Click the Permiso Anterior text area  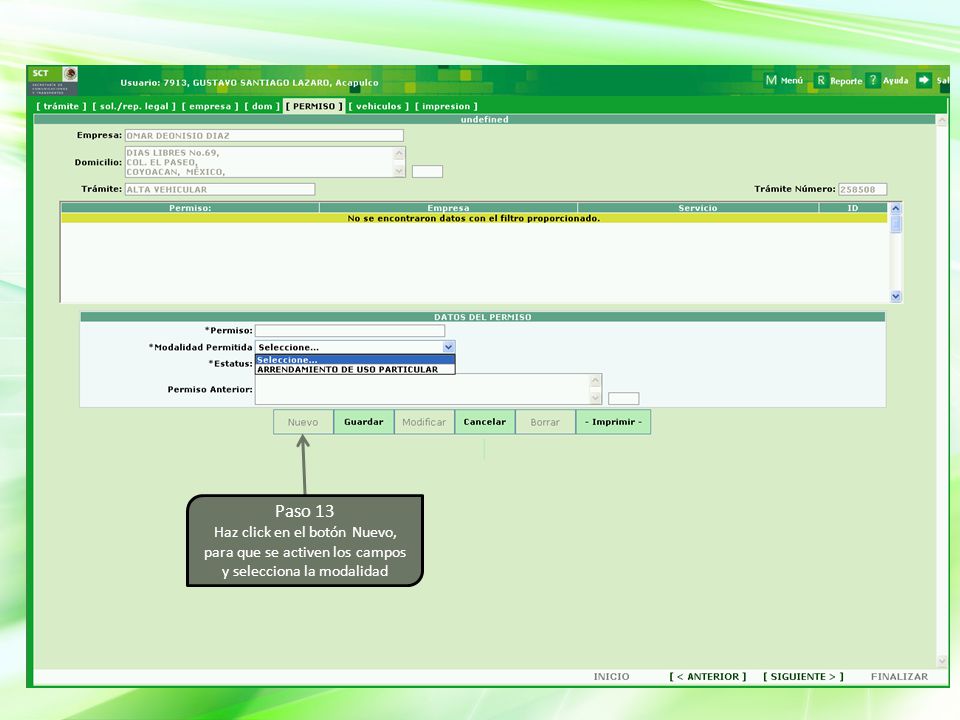(429, 389)
